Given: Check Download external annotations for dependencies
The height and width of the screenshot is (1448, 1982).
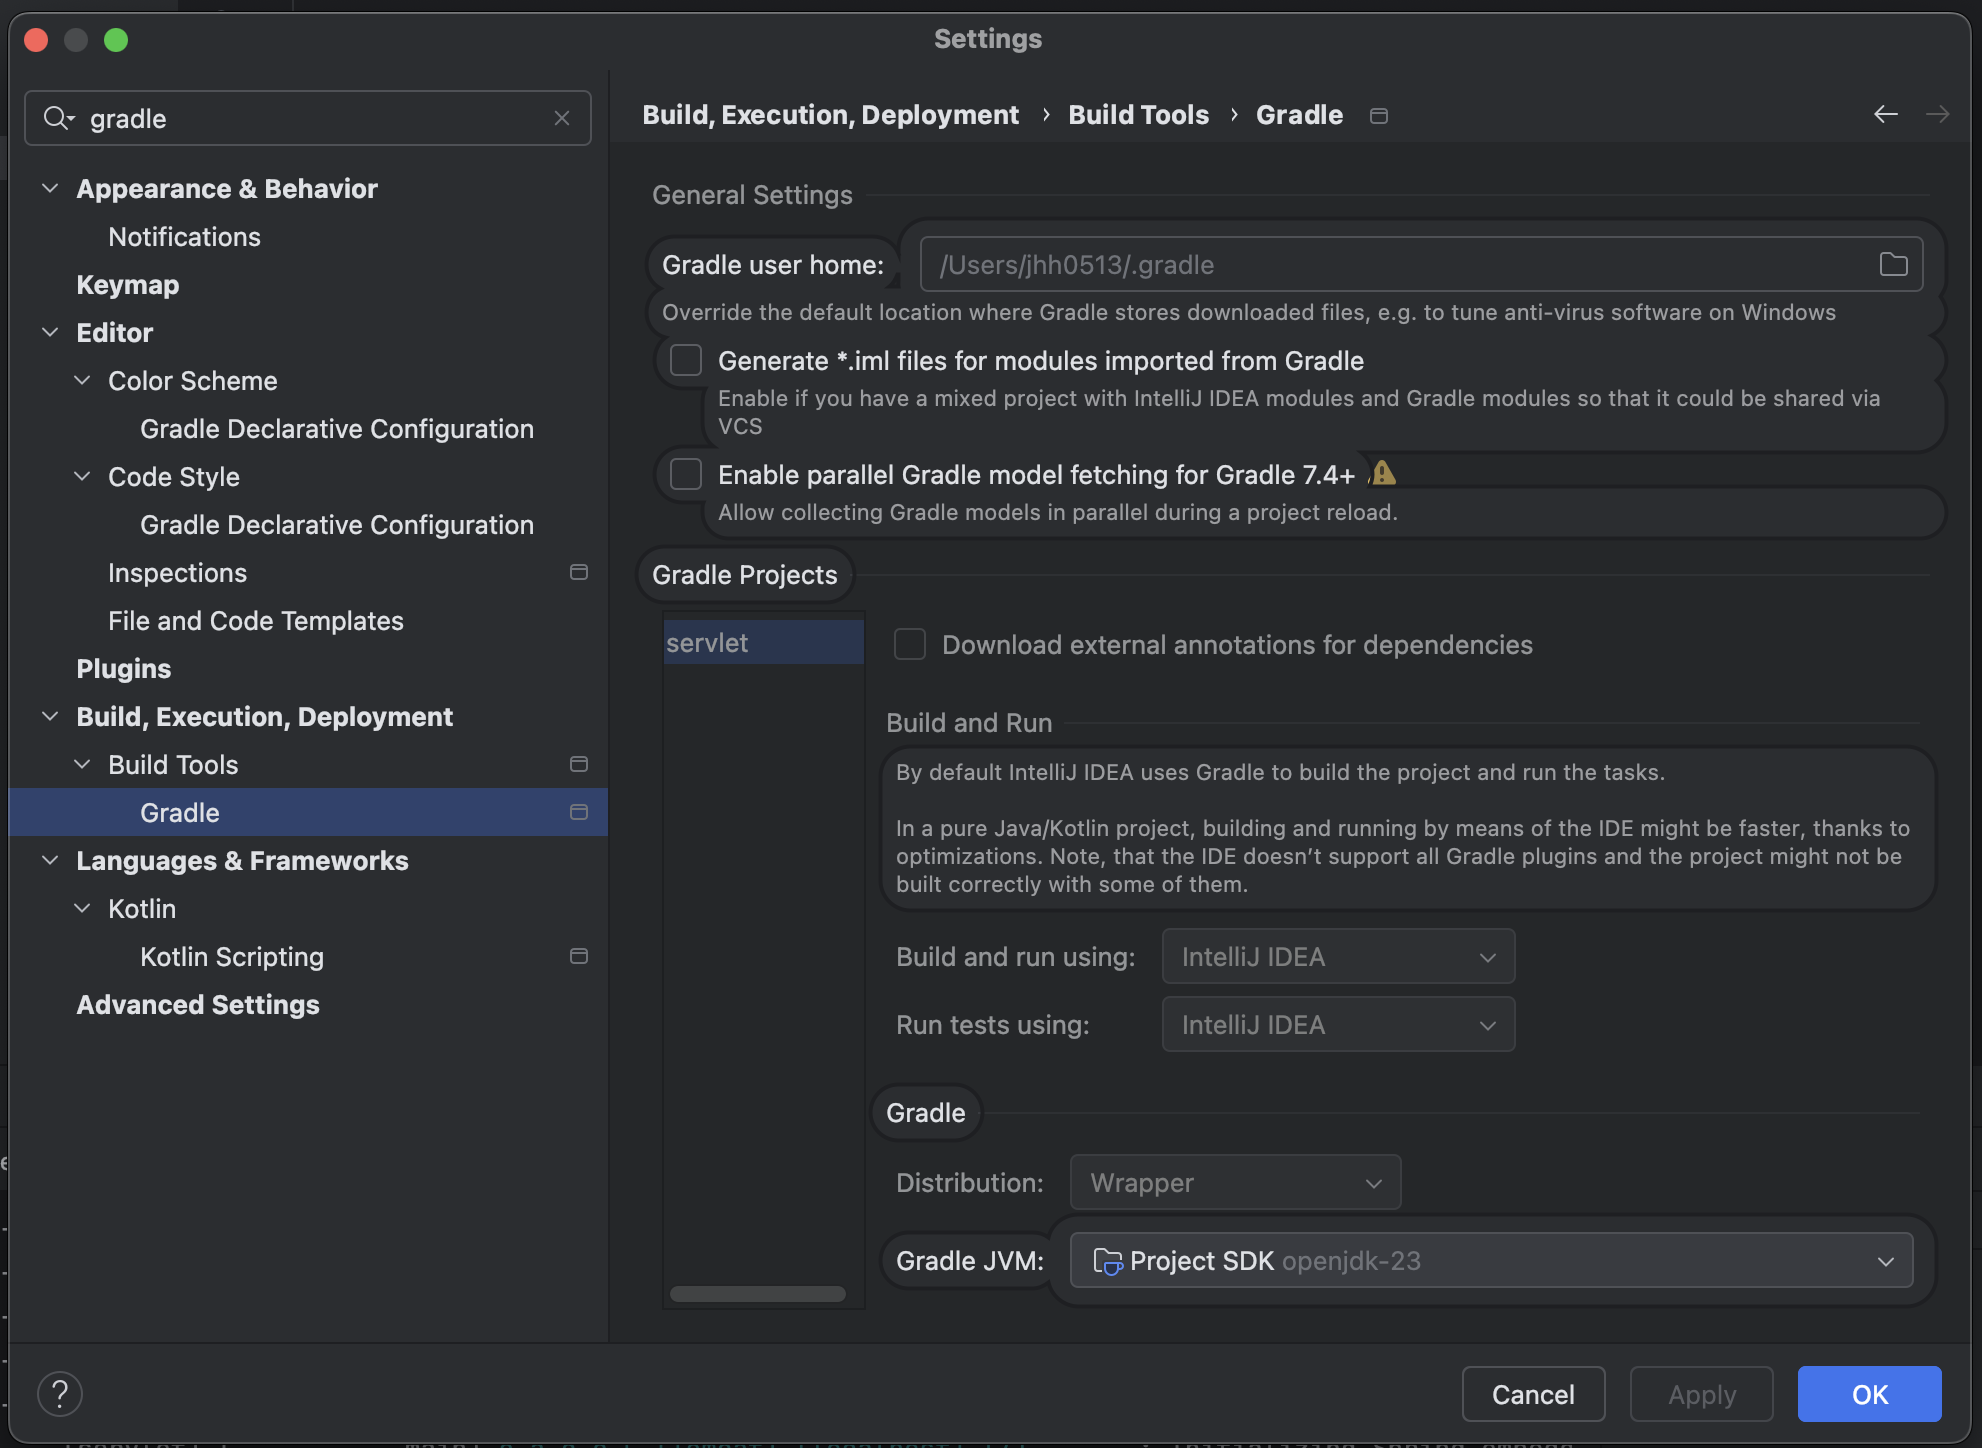Looking at the screenshot, I should click(x=910, y=644).
